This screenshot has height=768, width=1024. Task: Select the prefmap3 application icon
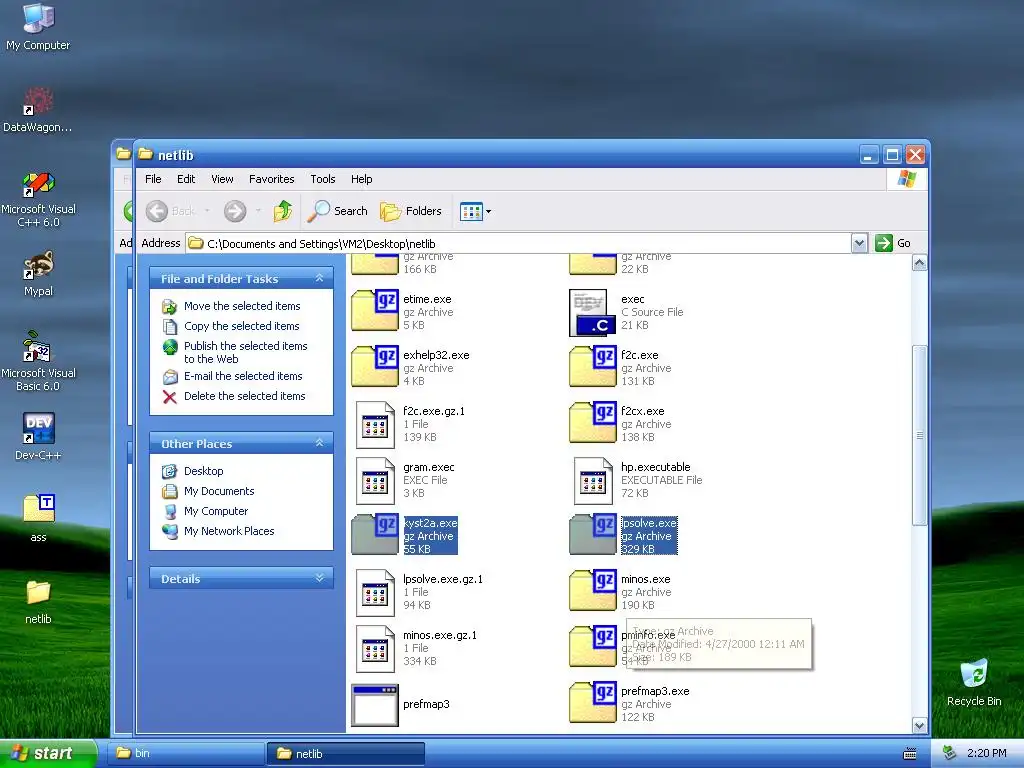tap(375, 705)
